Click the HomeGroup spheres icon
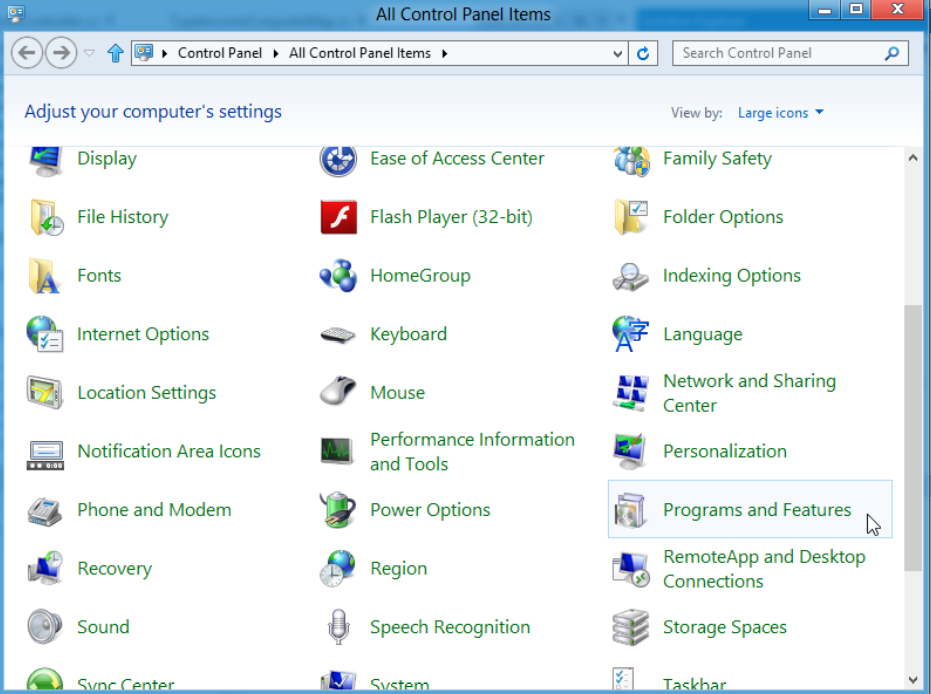931x694 pixels. 338,275
